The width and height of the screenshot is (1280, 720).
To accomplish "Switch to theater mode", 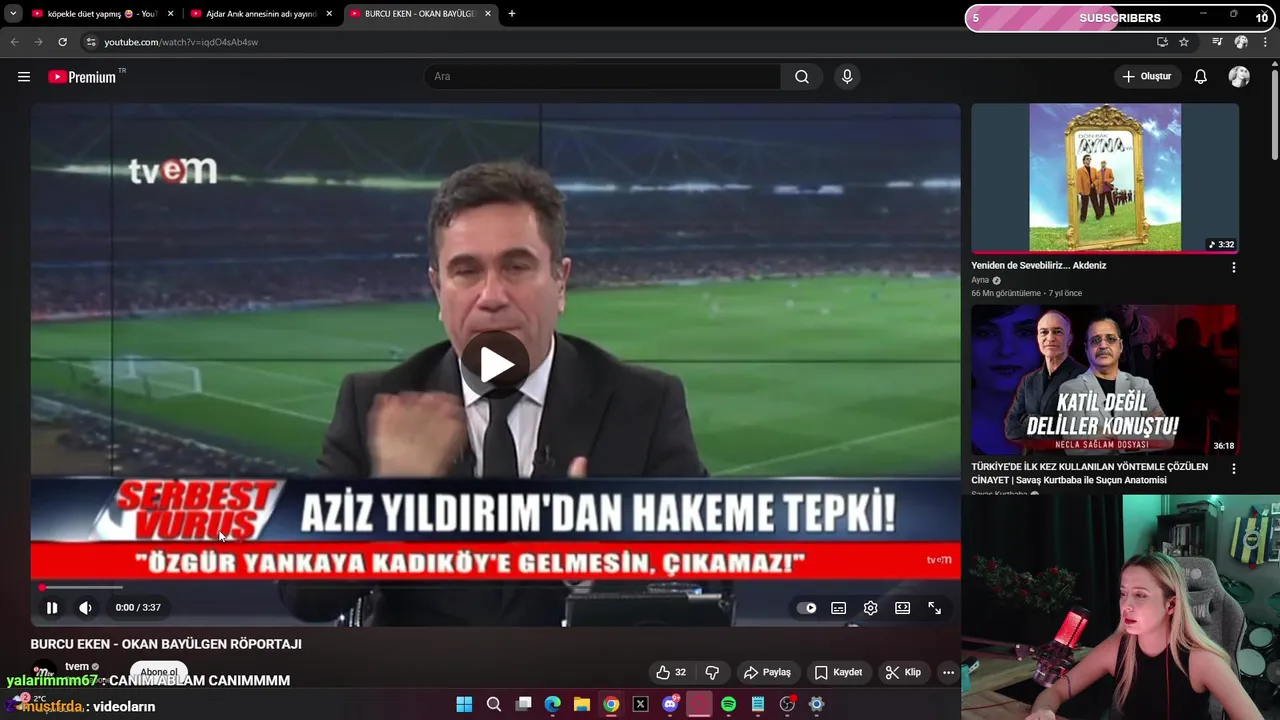I will (903, 608).
